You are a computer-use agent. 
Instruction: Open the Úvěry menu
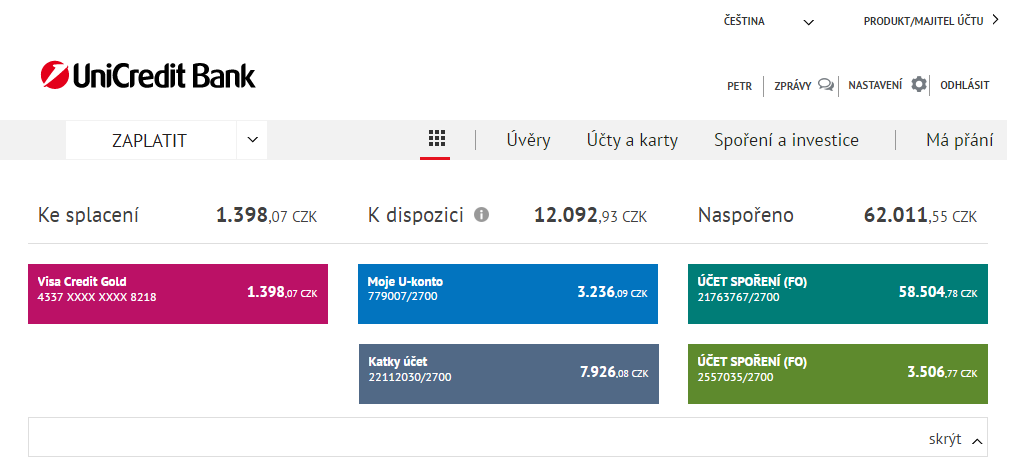529,140
